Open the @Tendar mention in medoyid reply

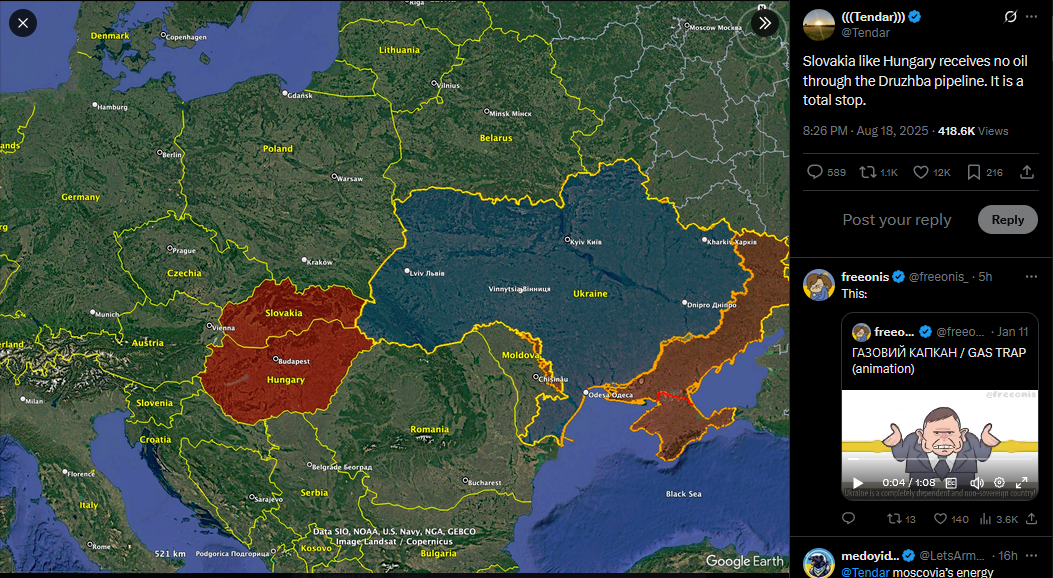point(865,572)
